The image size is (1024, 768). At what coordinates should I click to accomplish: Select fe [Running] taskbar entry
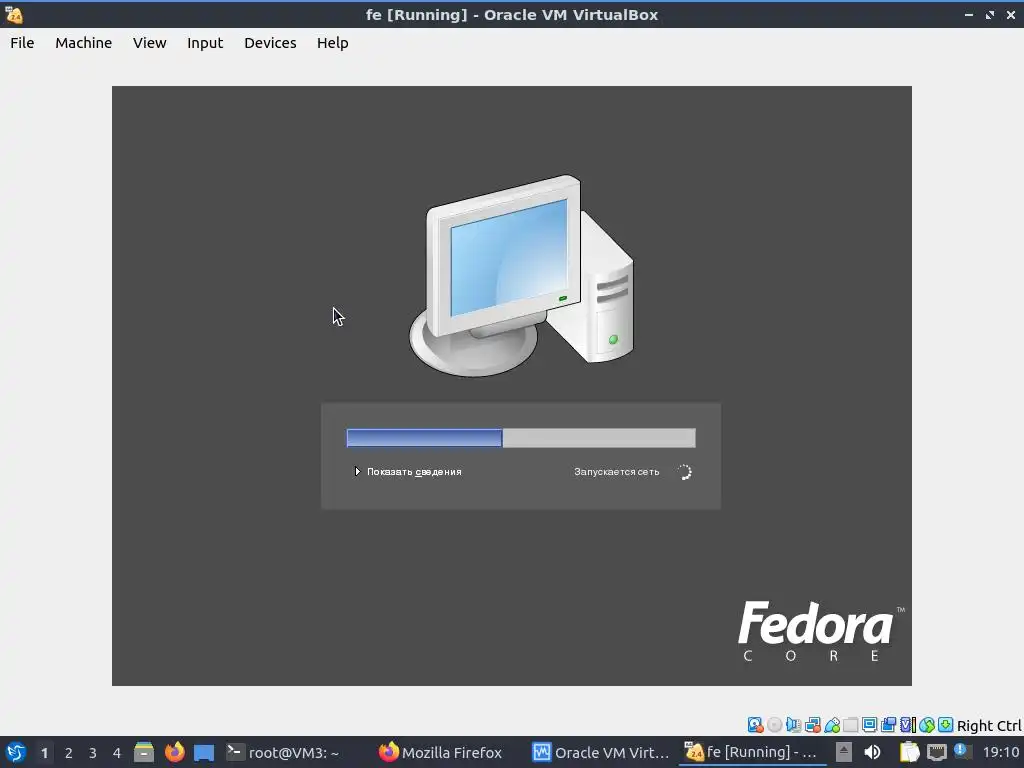[x=752, y=753]
